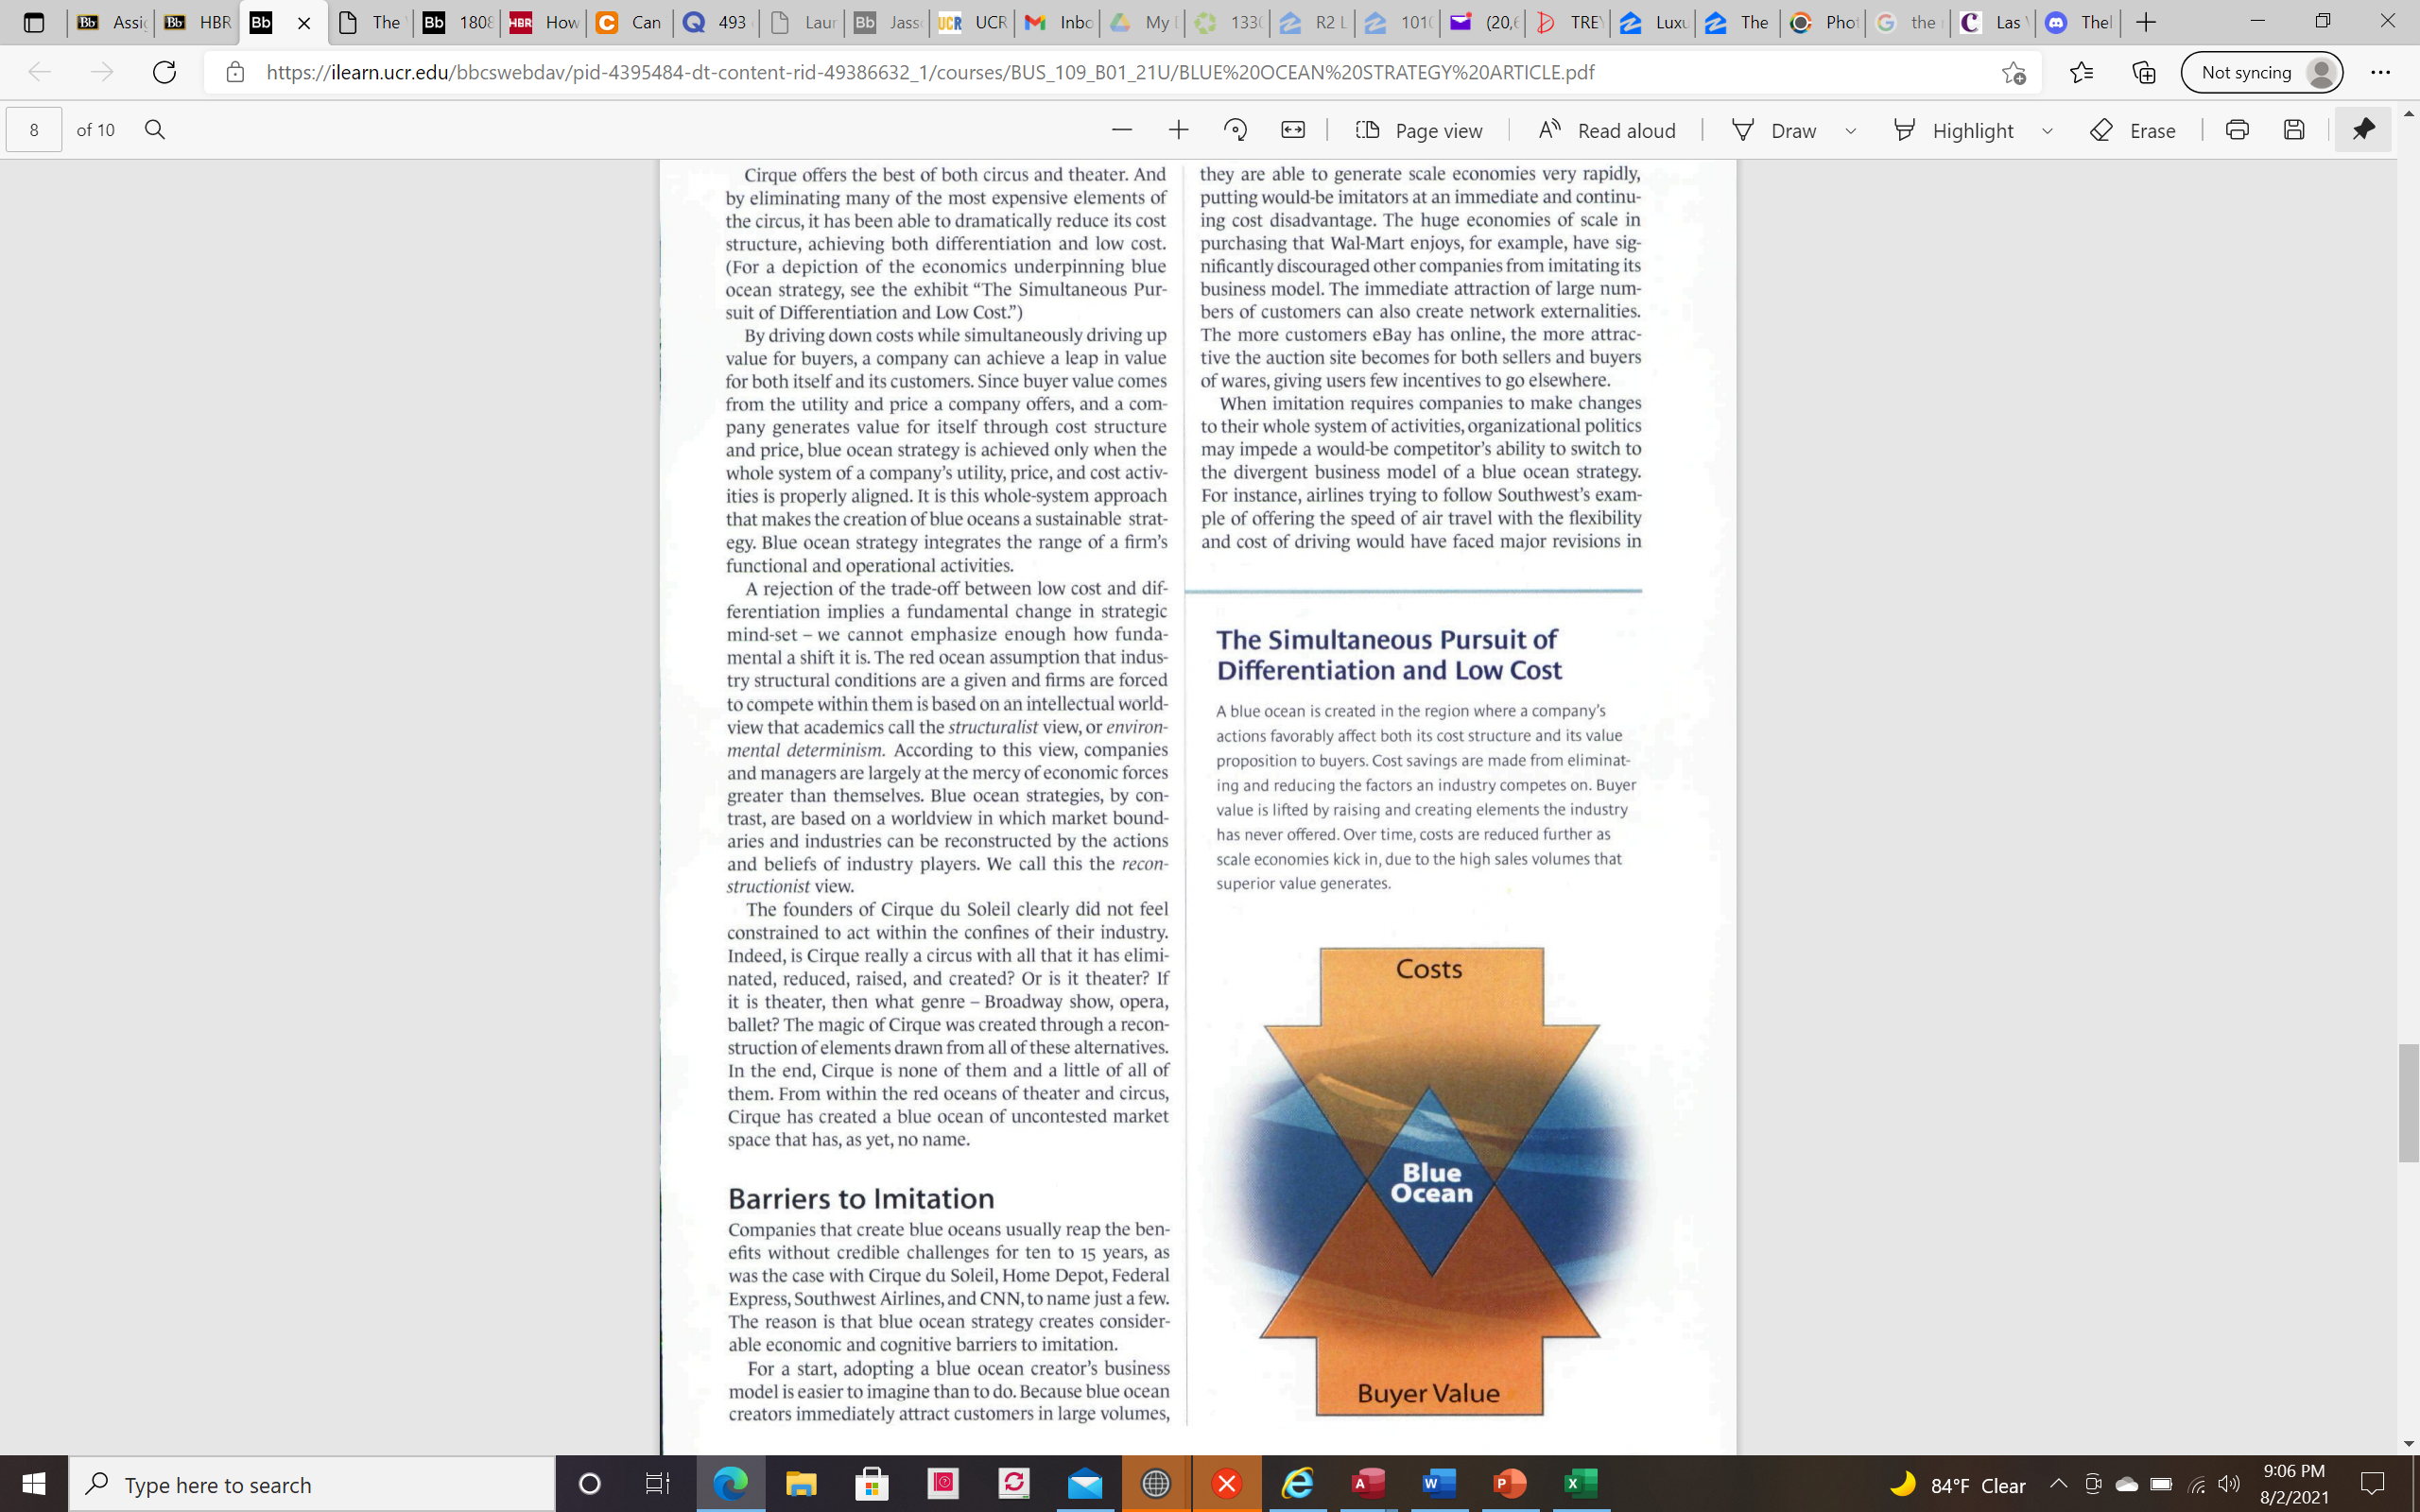Click the Wi-Fi network icon in the tray
Image resolution: width=2420 pixels, height=1512 pixels.
[2196, 1484]
